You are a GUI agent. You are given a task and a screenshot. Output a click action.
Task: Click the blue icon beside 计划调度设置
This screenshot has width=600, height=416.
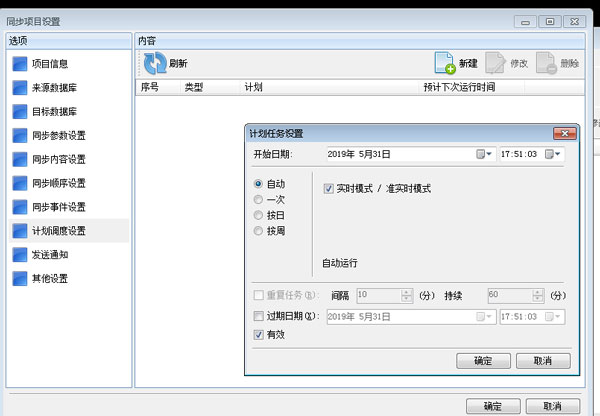tap(20, 231)
